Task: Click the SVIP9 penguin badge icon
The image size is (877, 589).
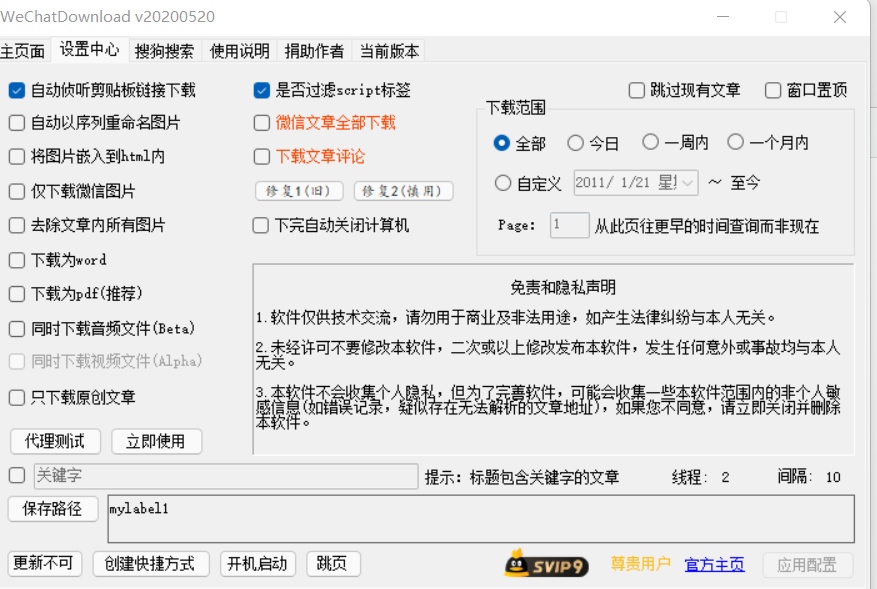Action: tap(546, 564)
